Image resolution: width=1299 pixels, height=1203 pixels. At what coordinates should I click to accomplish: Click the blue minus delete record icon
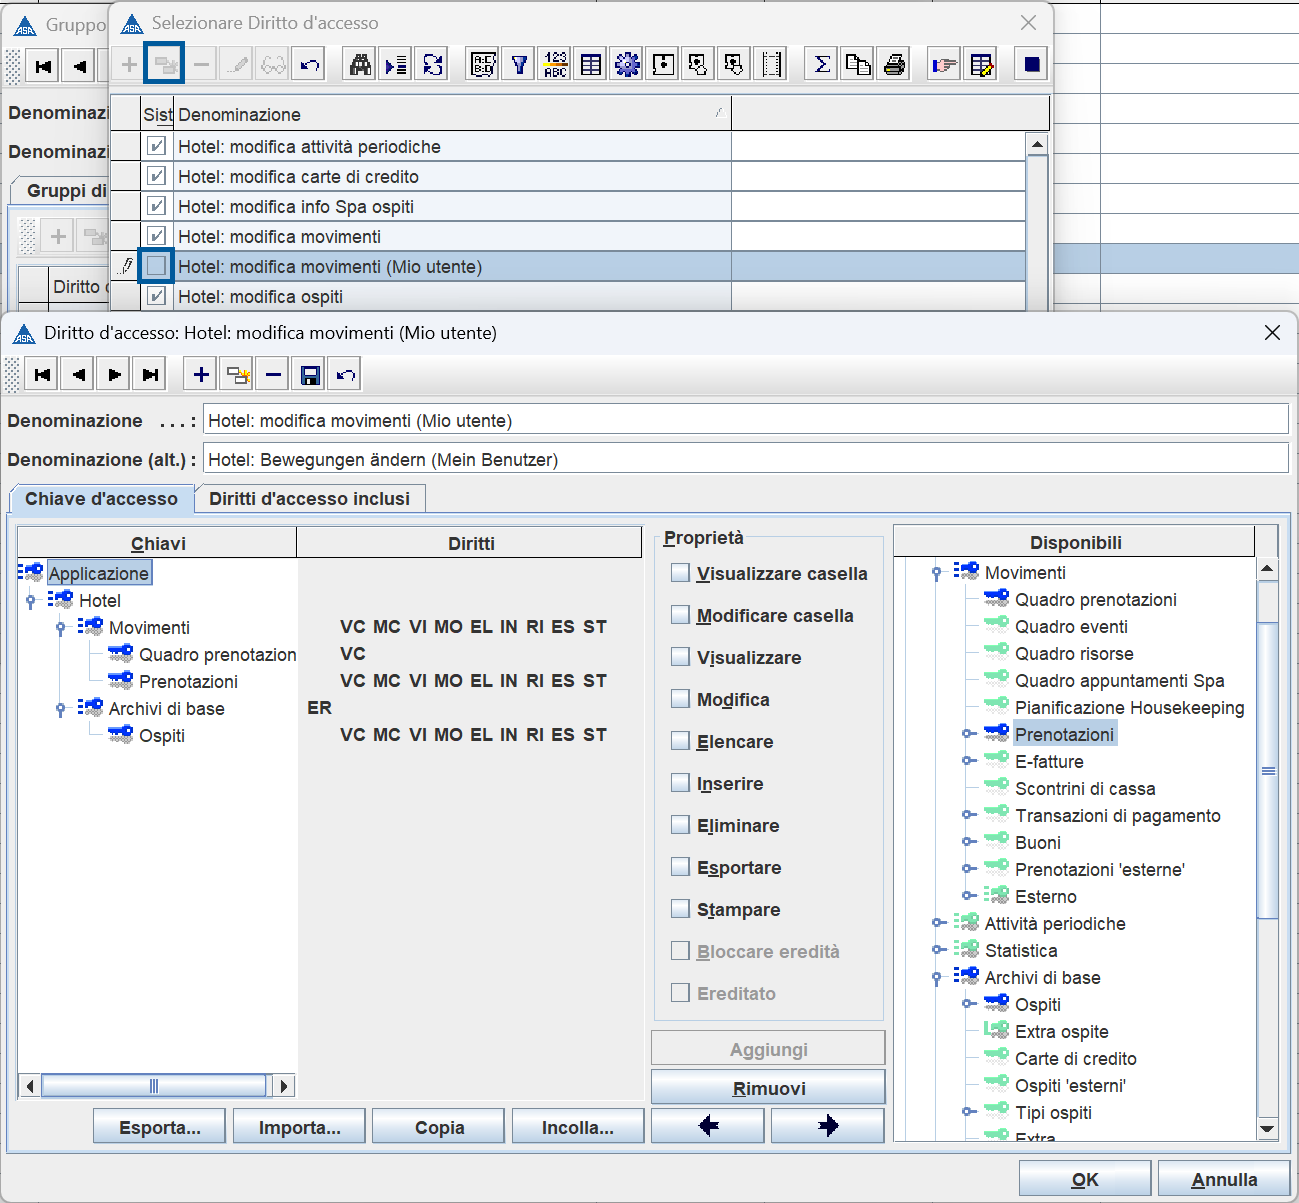click(273, 375)
